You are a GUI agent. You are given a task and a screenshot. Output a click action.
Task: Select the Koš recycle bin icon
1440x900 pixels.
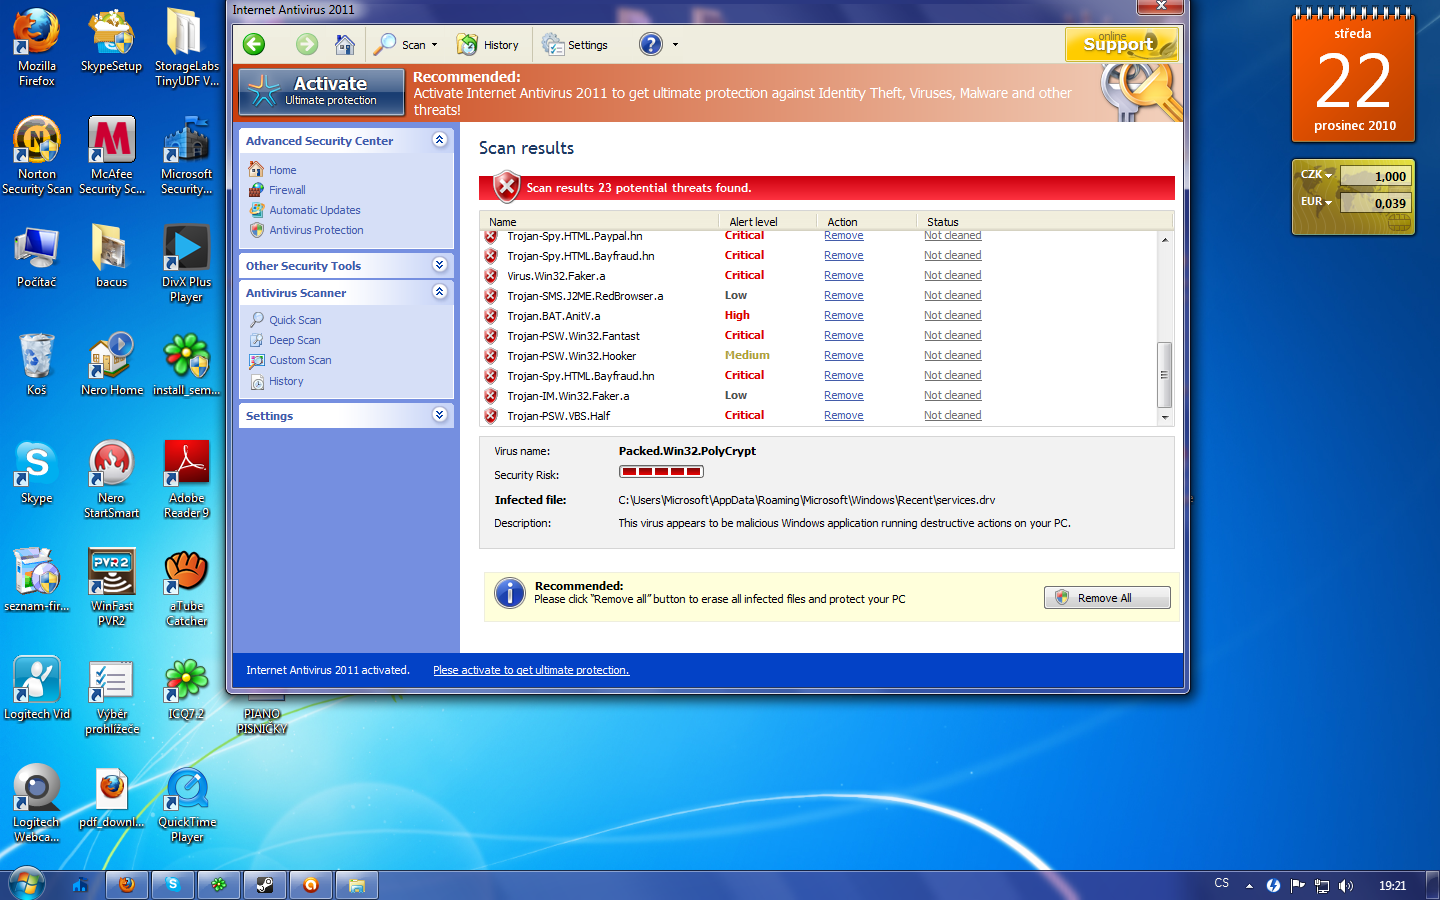coord(37,364)
